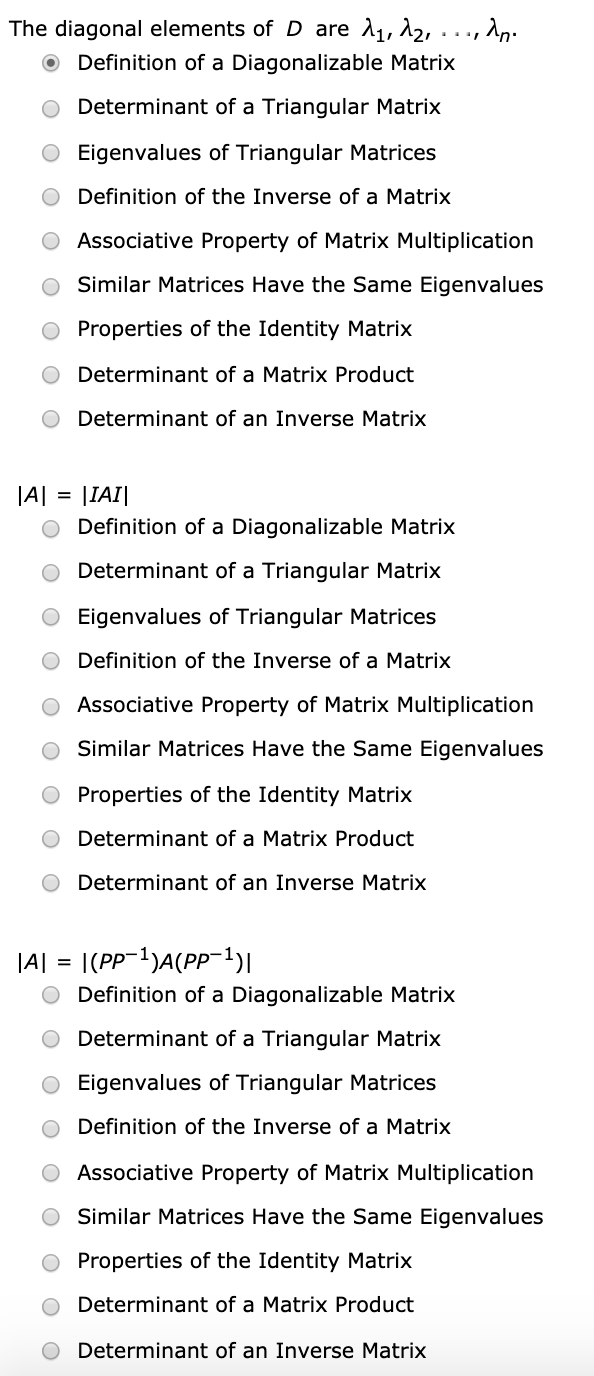Screen dimensions: 594x1376
Task: Select 'Associative Property of Matrix Multiplication' in the first group
Action: [50, 240]
